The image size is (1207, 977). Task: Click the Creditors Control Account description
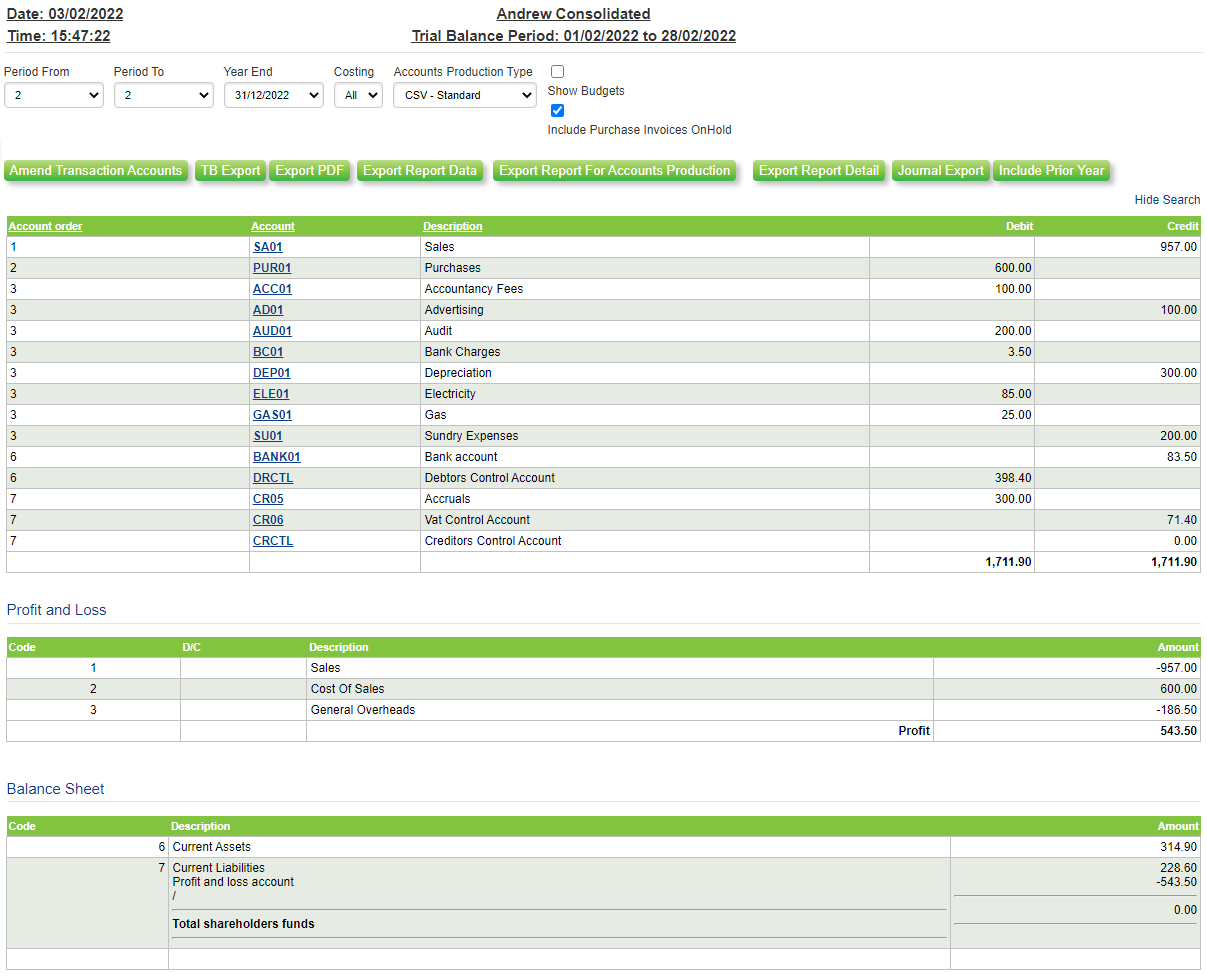click(493, 541)
